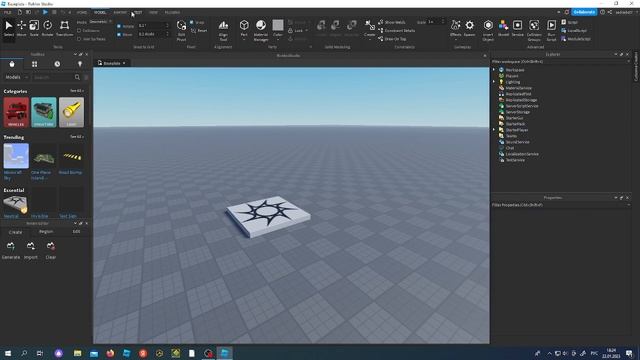Toggle the Collisions checkbox

(x=79, y=31)
